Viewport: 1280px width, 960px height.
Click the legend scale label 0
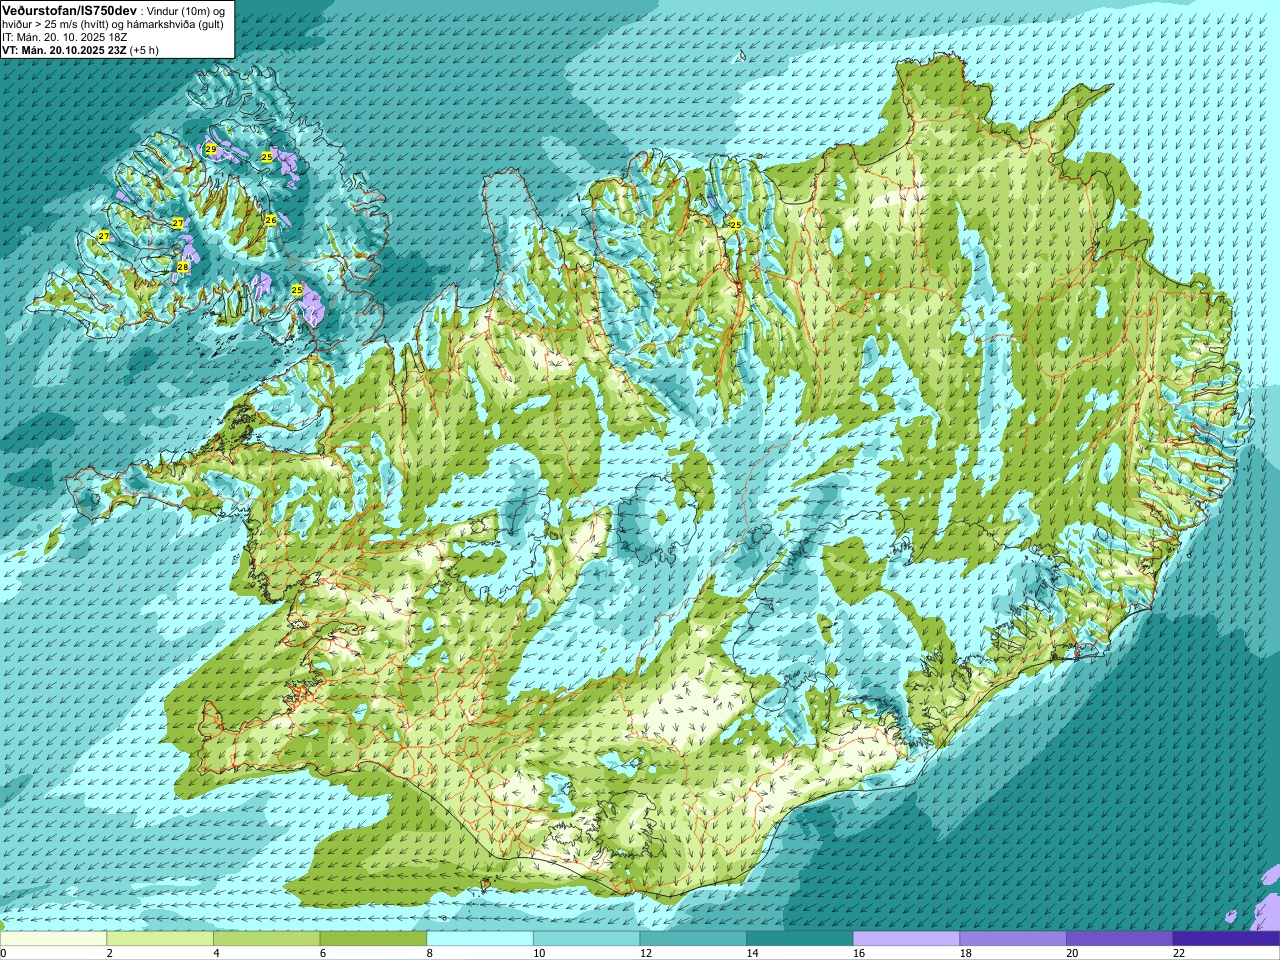point(3,953)
